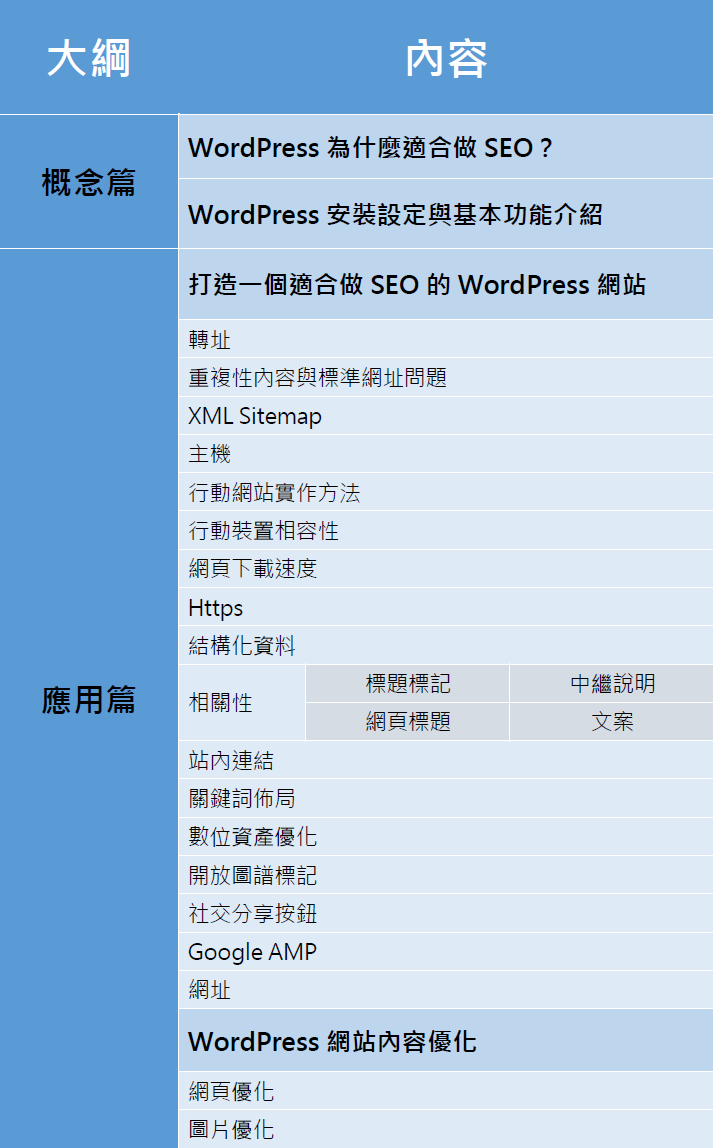Select the 應用篇 section cell
This screenshot has height=1148, width=713.
coord(89,699)
